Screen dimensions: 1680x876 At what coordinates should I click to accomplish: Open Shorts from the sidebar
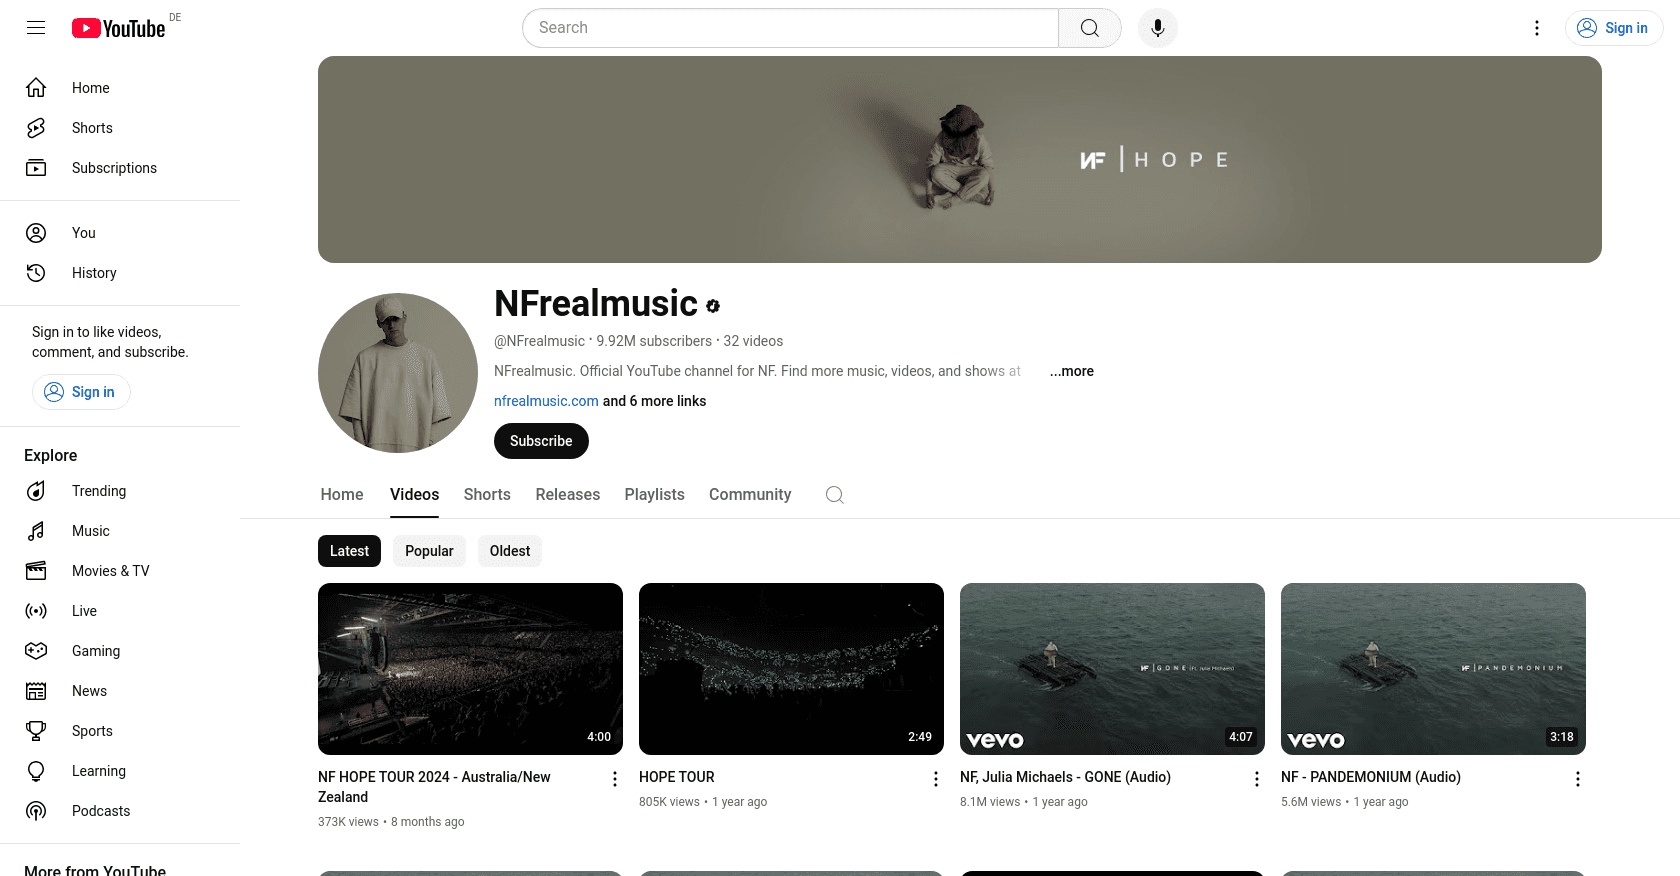click(92, 128)
